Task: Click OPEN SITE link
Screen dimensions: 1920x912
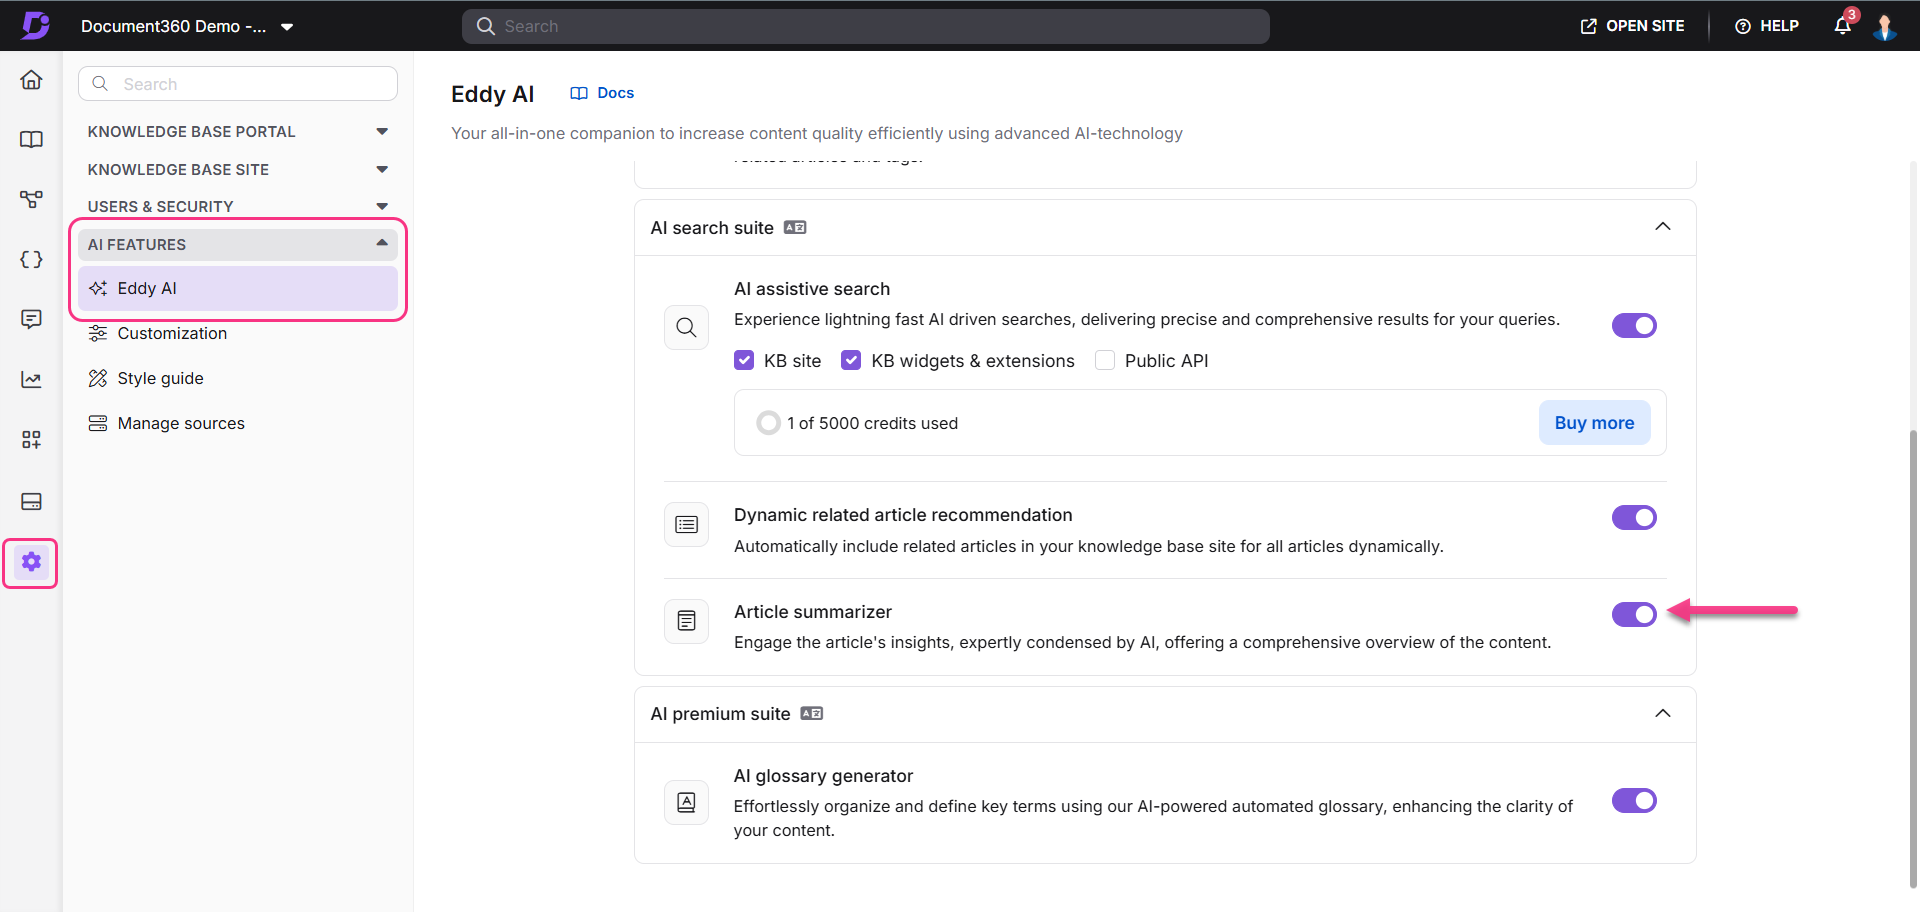Action: [1632, 26]
